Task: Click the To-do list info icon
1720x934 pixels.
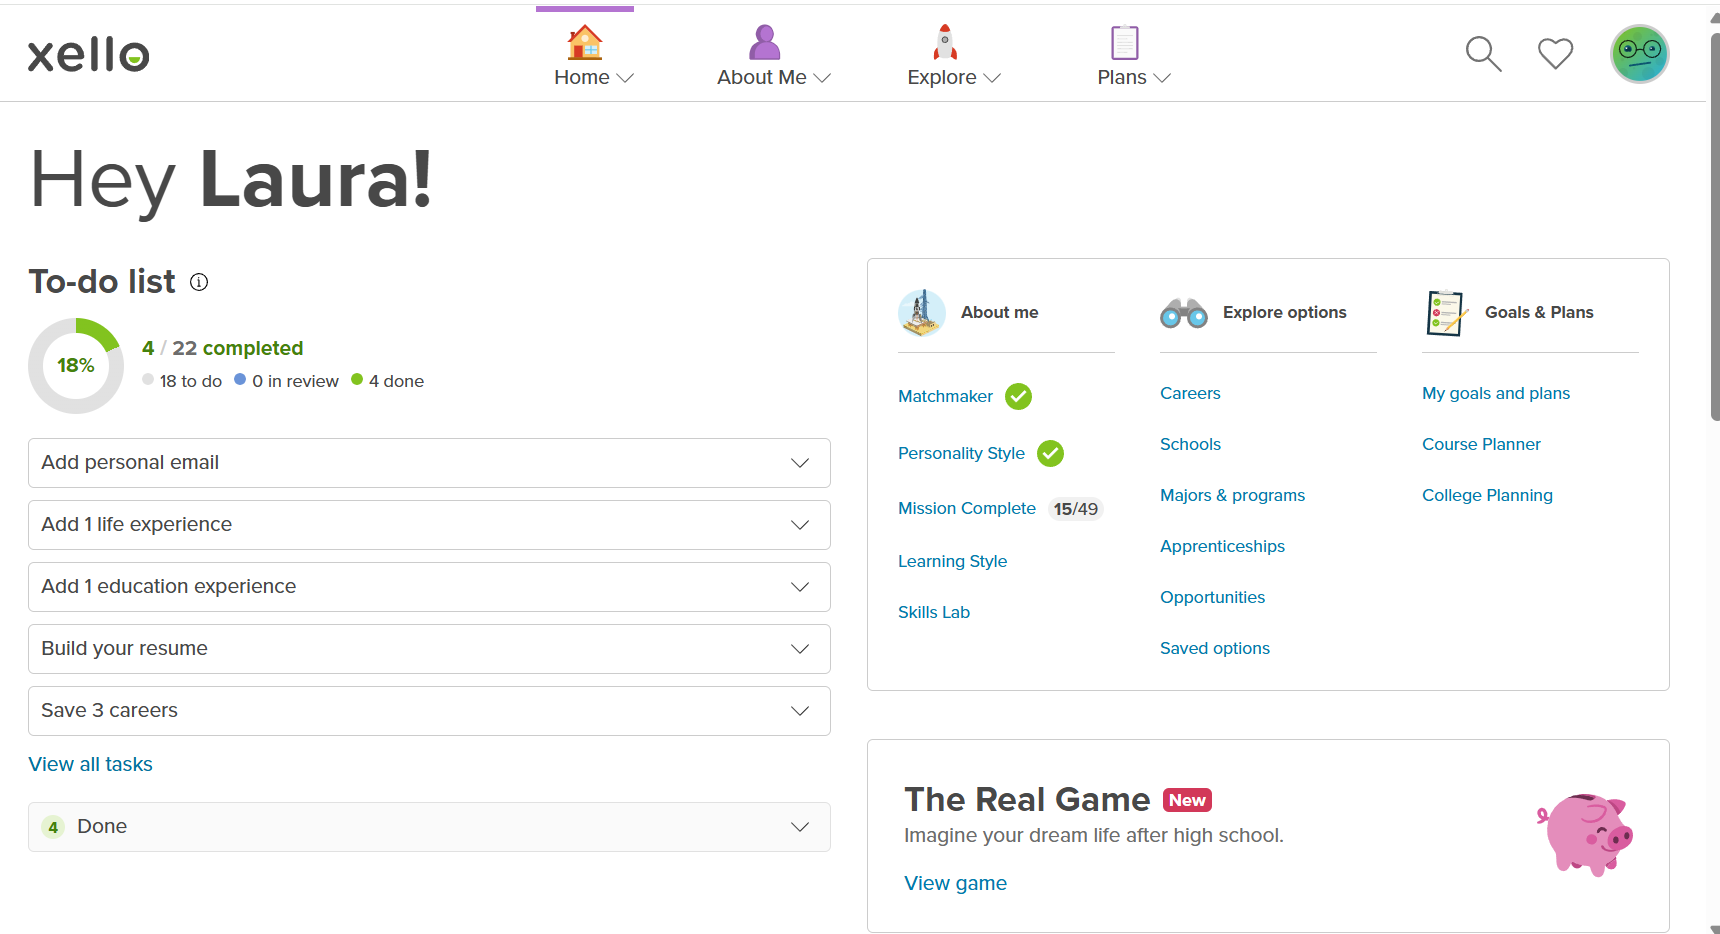Action: (x=199, y=282)
